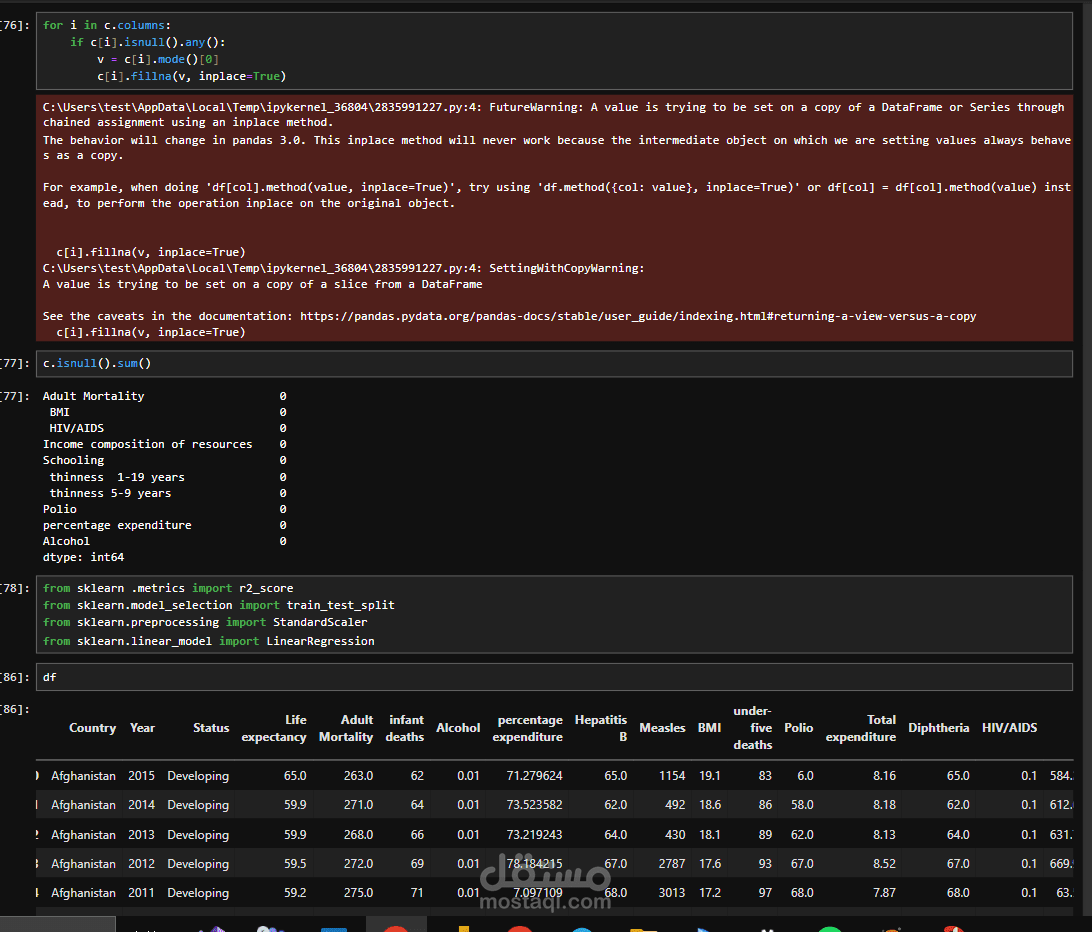Click the 'Life expectancy' column header
The image size is (1092, 932).
tap(274, 728)
